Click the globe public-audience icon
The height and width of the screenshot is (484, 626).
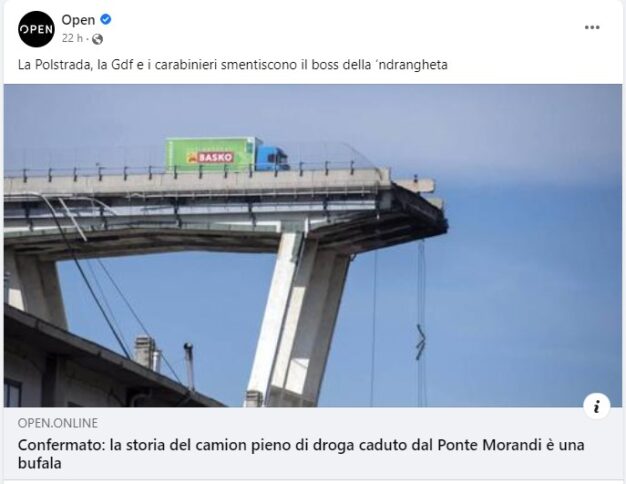97,39
